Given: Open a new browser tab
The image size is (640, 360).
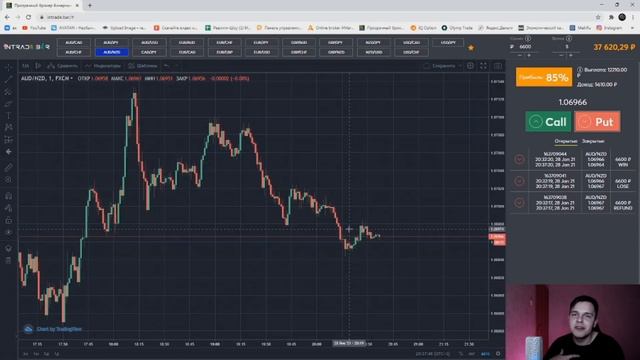Looking at the screenshot, I should (x=90, y=5).
